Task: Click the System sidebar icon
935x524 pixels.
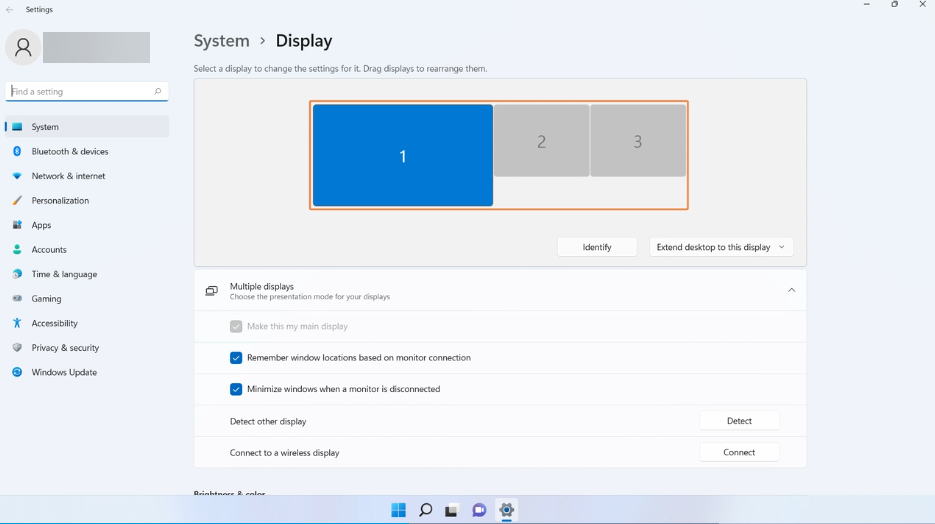Action: pyautogui.click(x=17, y=126)
